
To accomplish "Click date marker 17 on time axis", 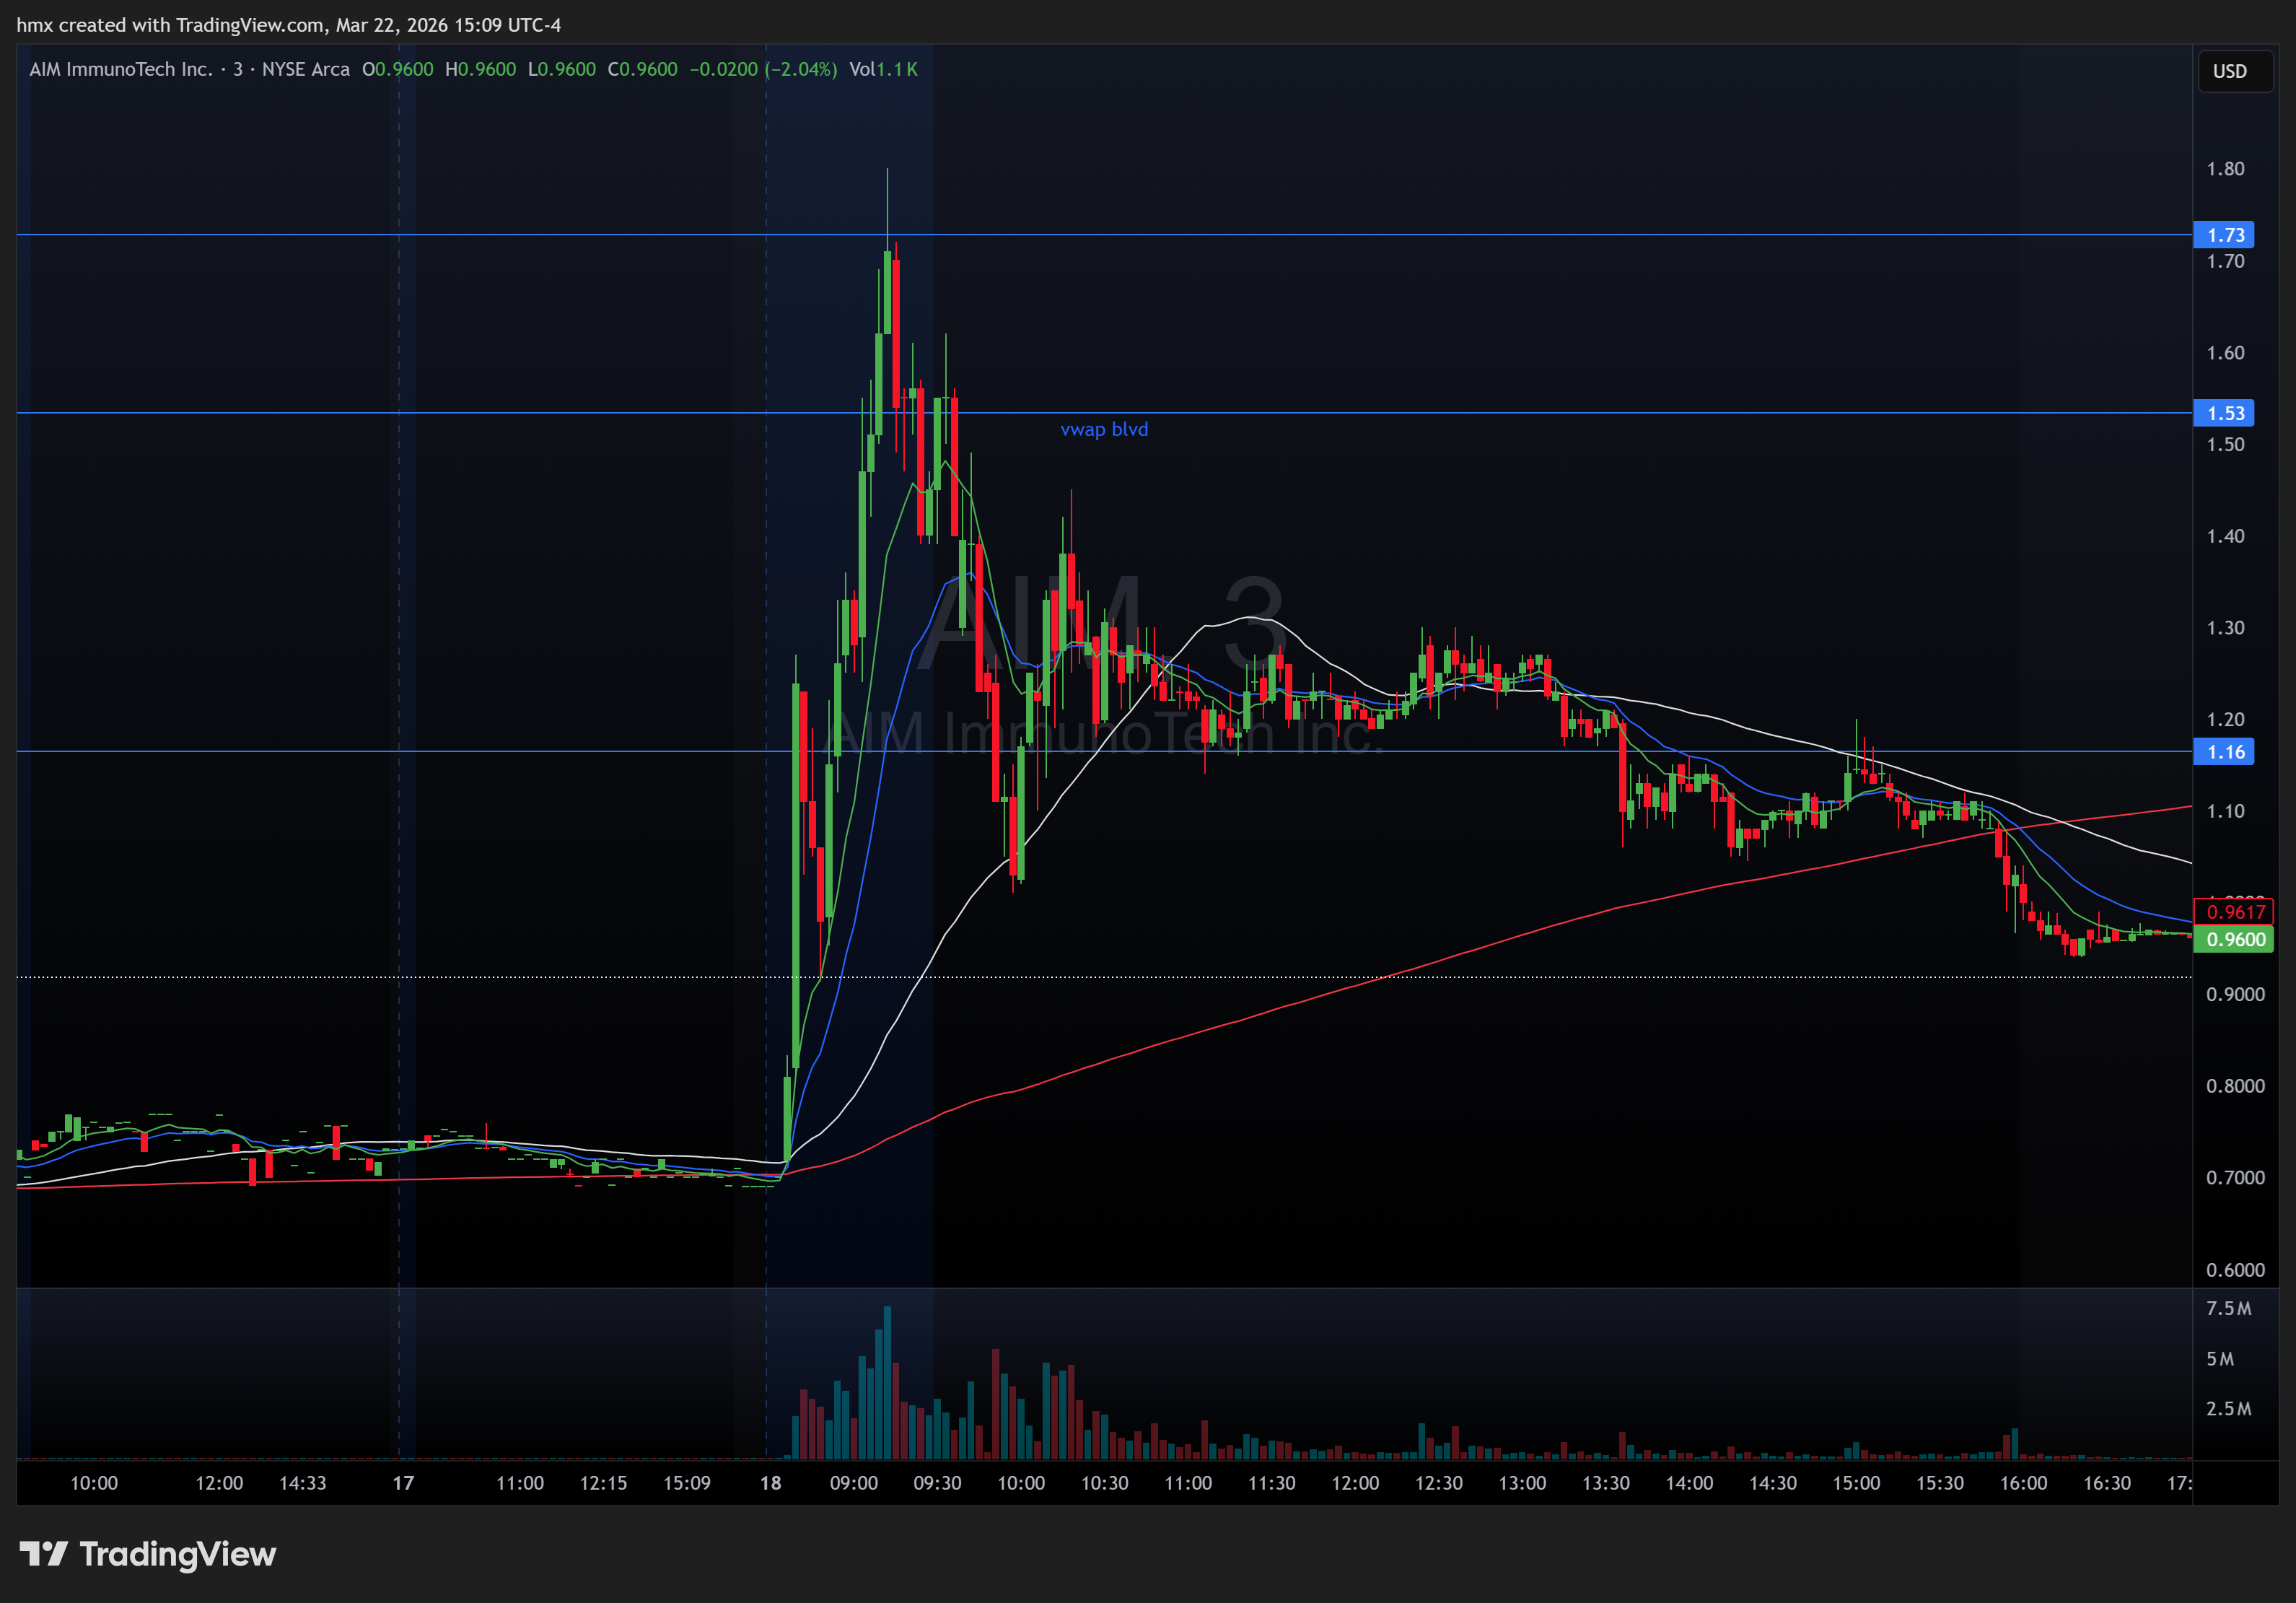I will (403, 1483).
